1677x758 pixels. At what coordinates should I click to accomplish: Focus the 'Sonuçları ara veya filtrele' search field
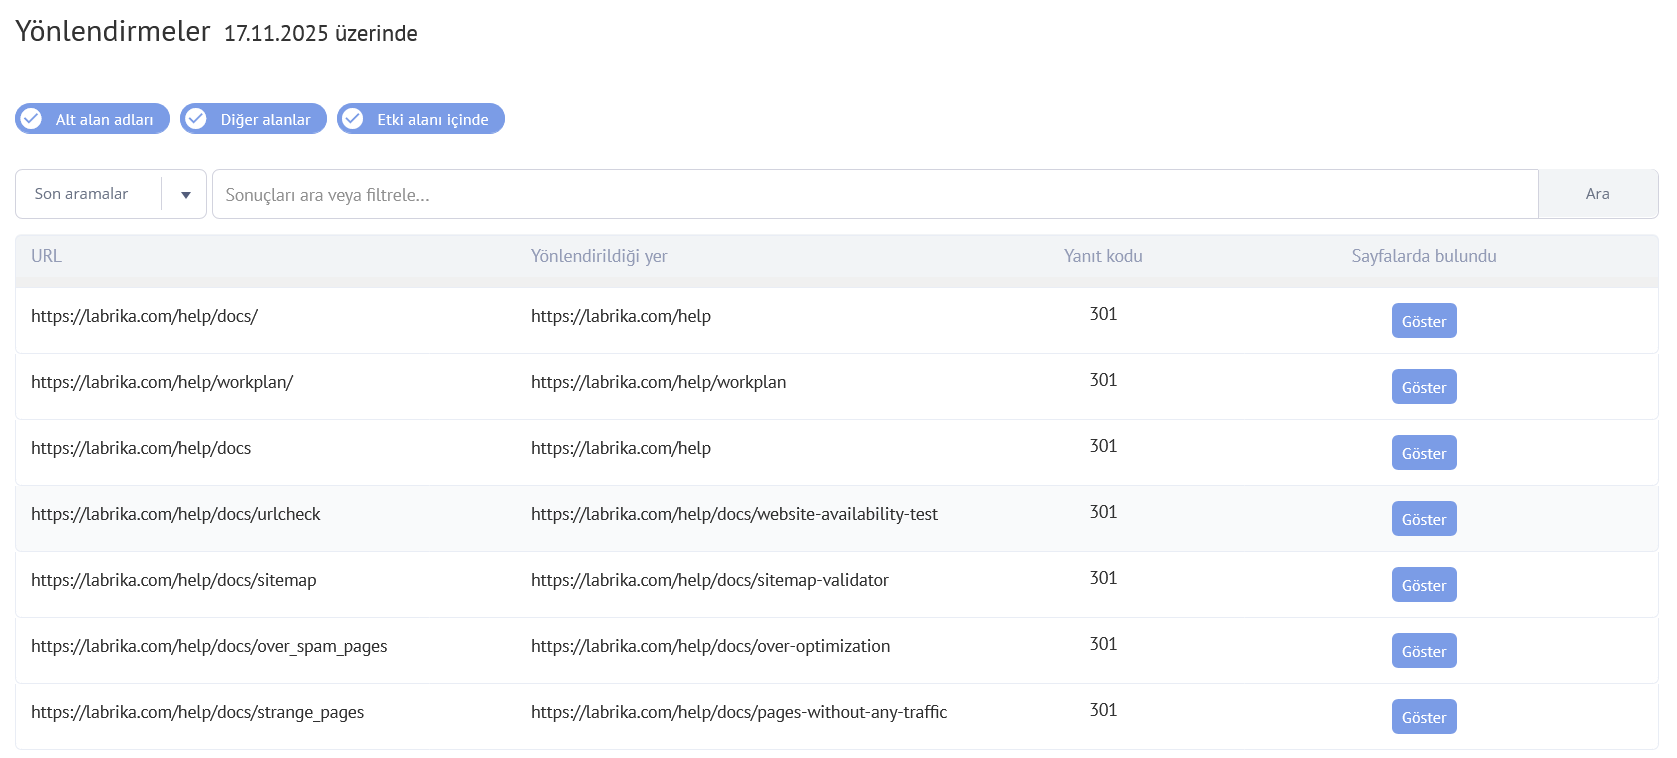click(x=874, y=195)
